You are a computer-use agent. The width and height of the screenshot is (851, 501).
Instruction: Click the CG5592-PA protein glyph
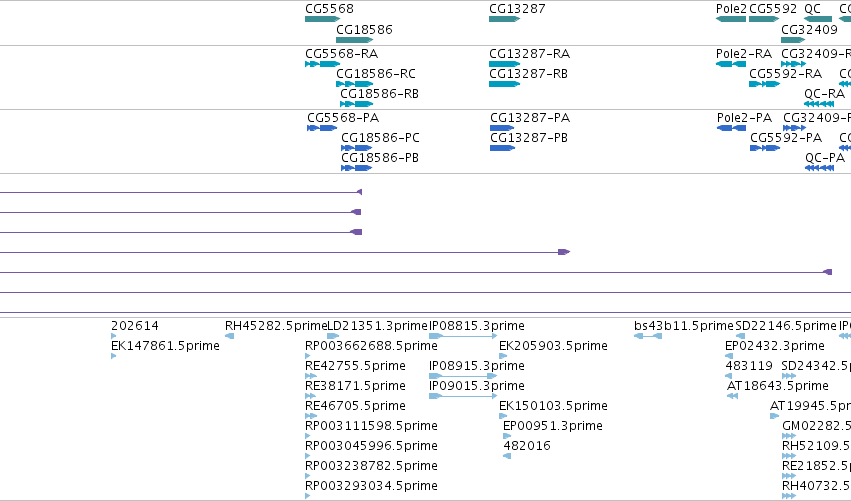click(x=765, y=148)
